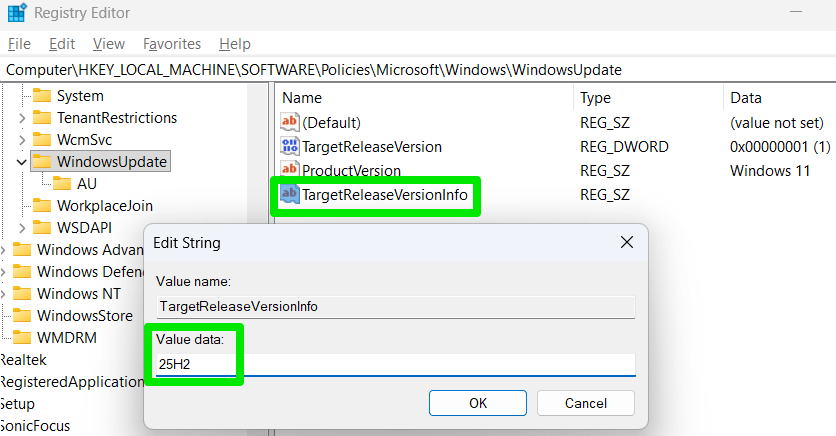
Task: Select the TargetReleaseVersionInfo value icon
Action: pyautogui.click(x=290, y=195)
